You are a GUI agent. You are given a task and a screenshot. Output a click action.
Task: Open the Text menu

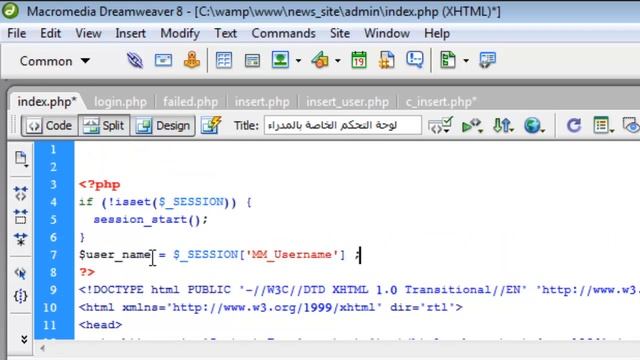(225, 33)
